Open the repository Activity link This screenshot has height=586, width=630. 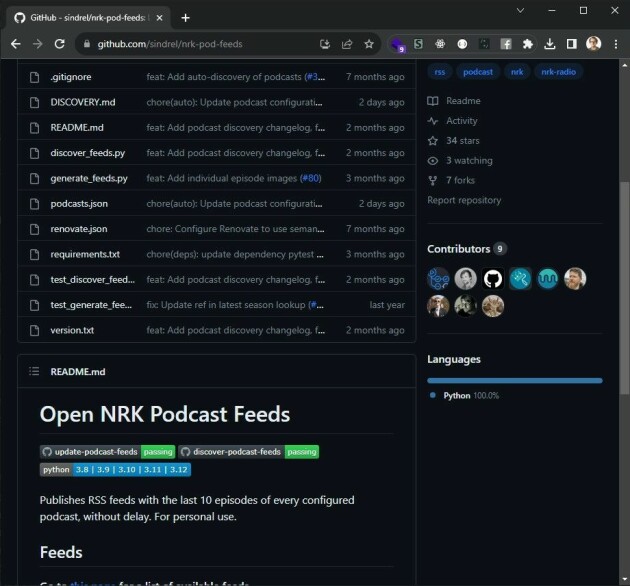pos(453,121)
